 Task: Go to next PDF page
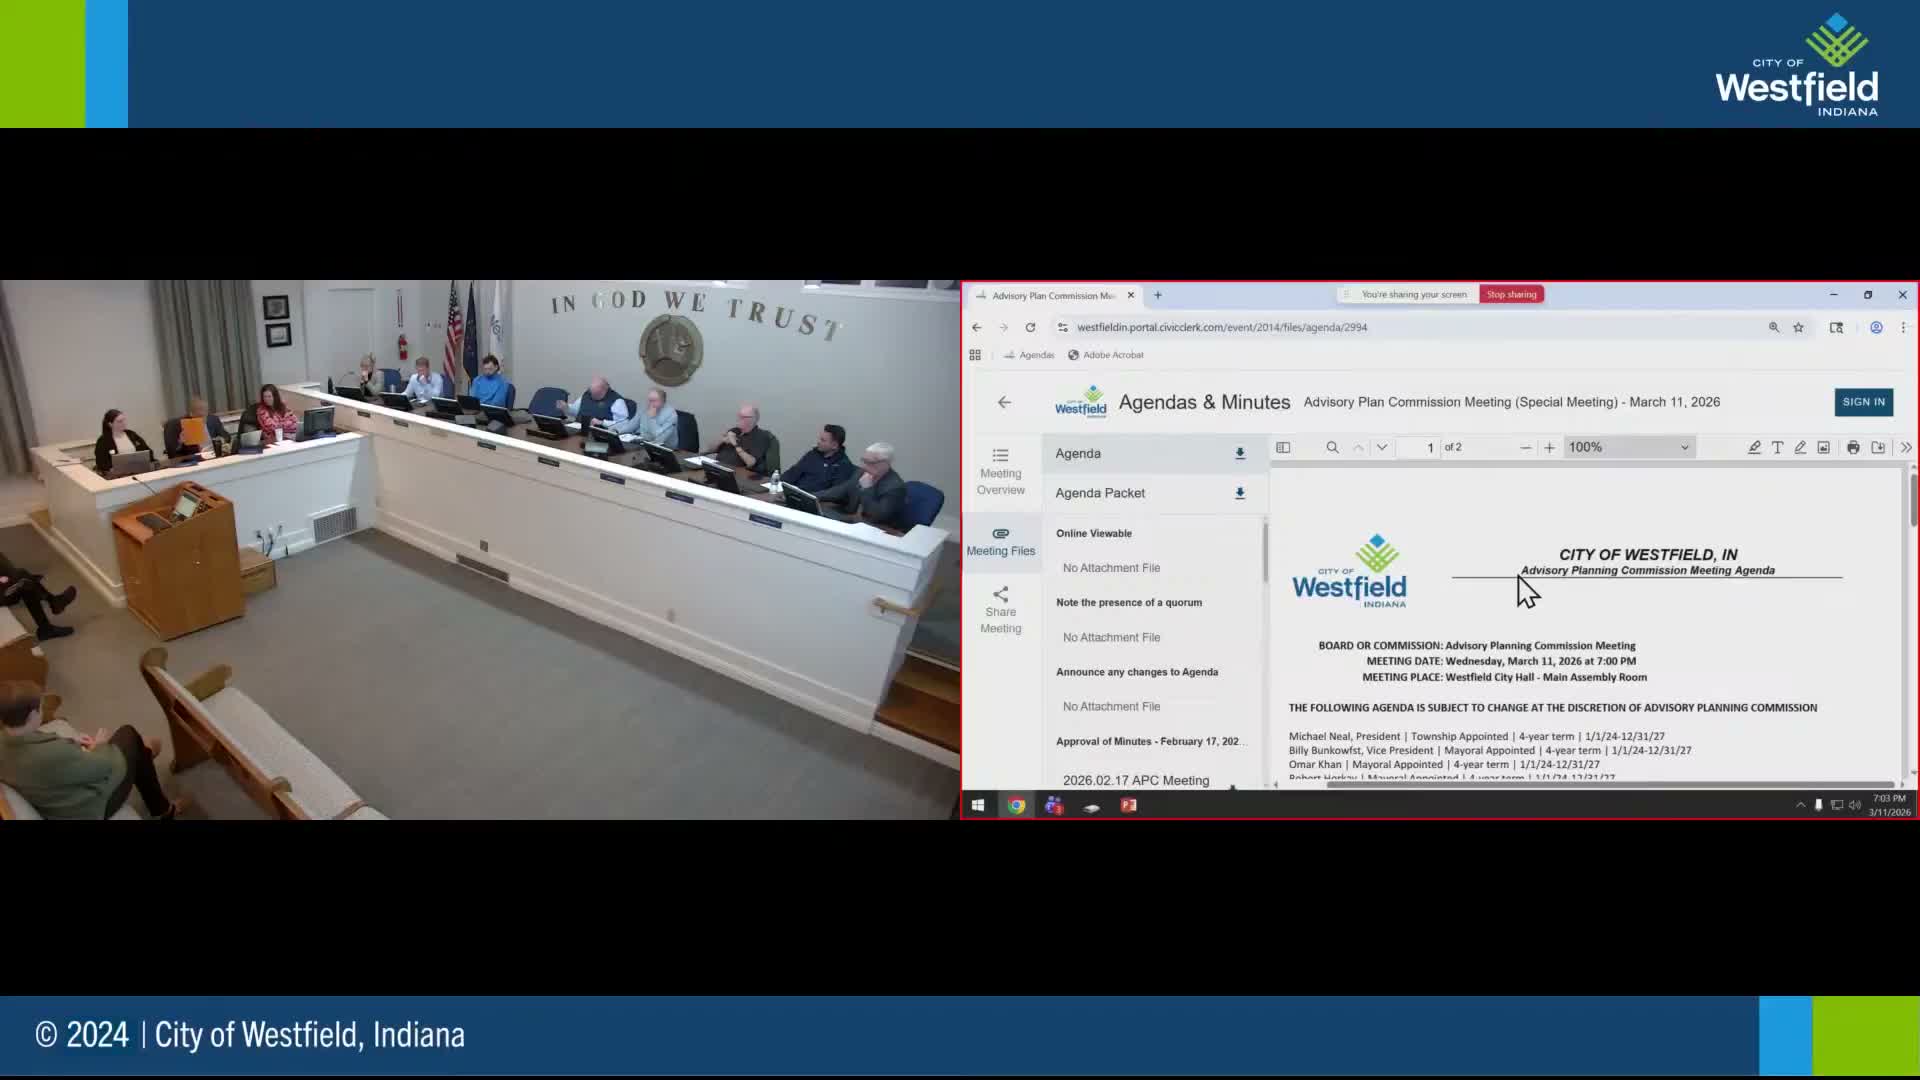pyautogui.click(x=1382, y=447)
